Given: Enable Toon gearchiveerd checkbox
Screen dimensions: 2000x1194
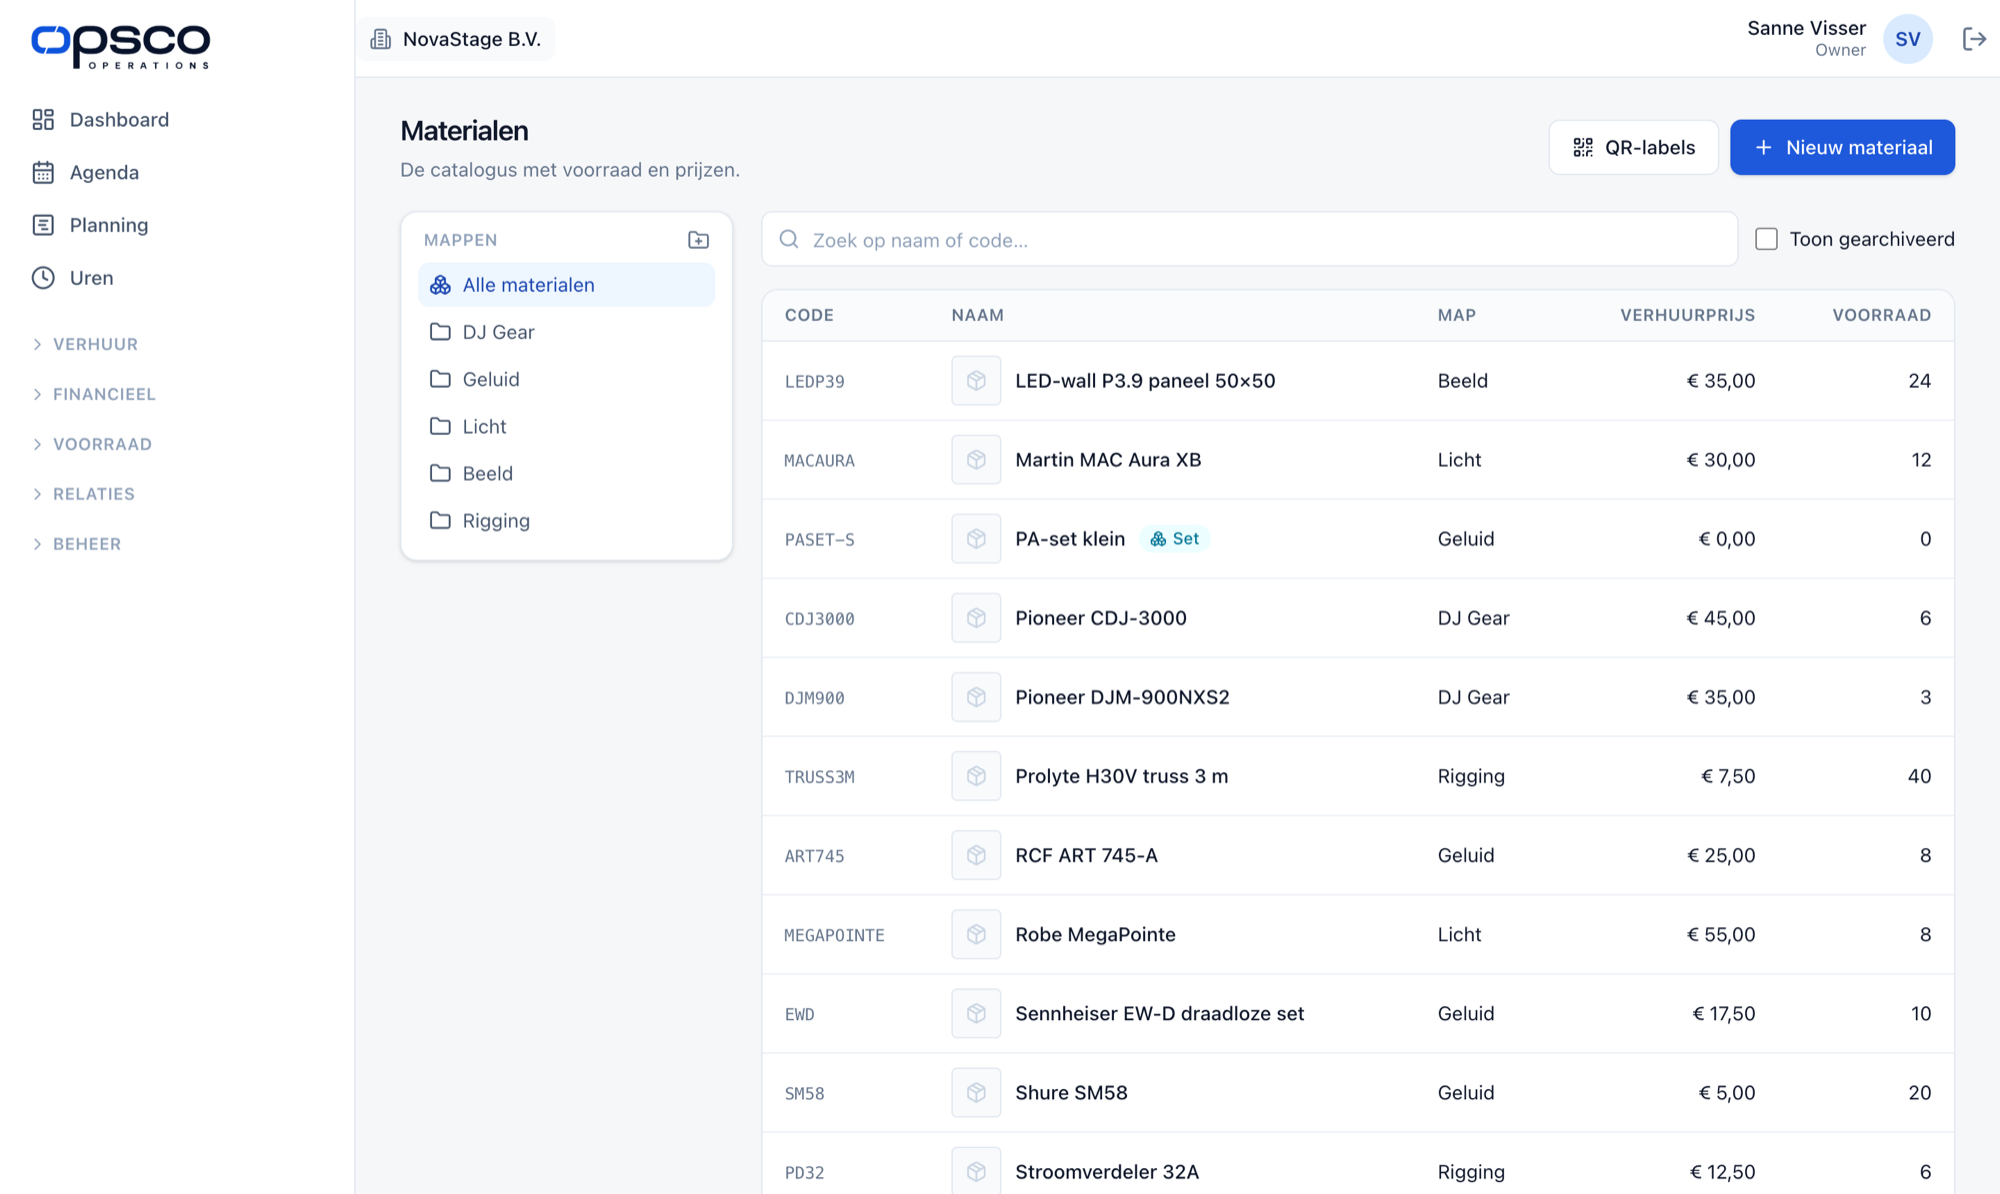Looking at the screenshot, I should [1767, 239].
